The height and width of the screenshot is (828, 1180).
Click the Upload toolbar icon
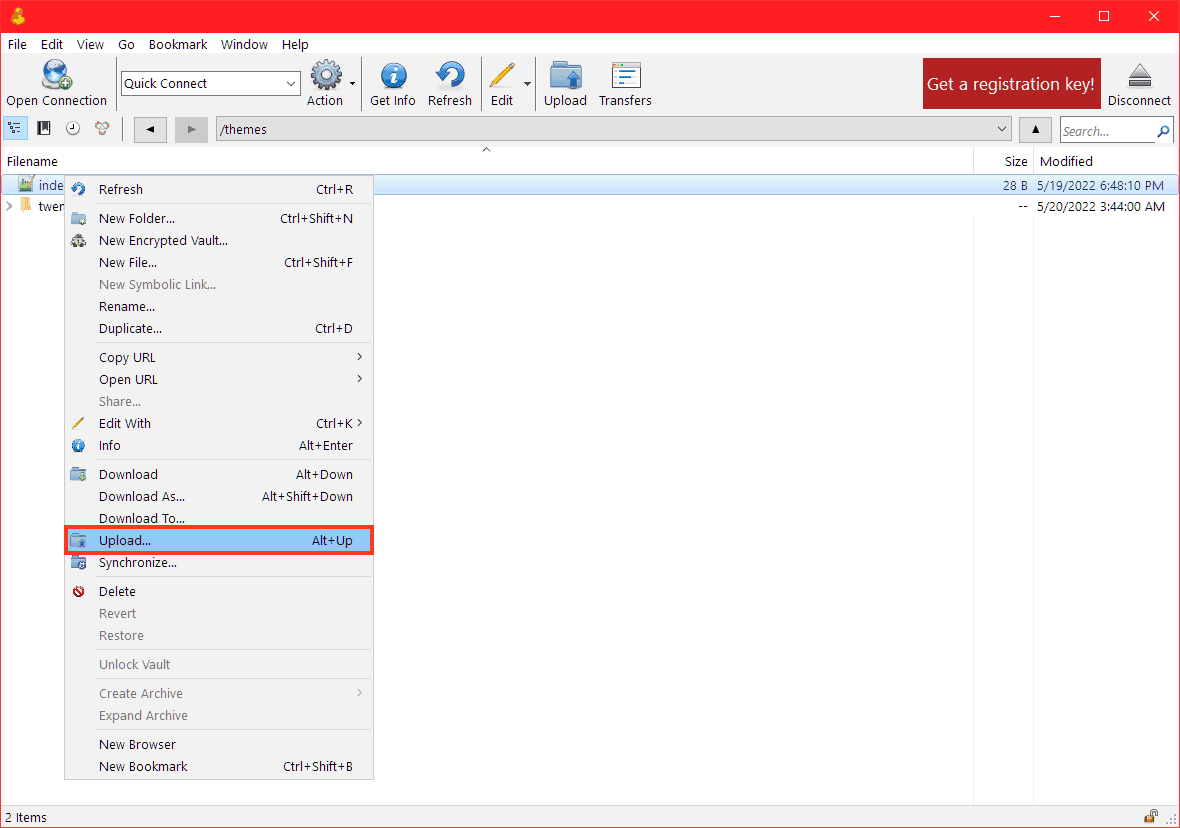point(565,77)
